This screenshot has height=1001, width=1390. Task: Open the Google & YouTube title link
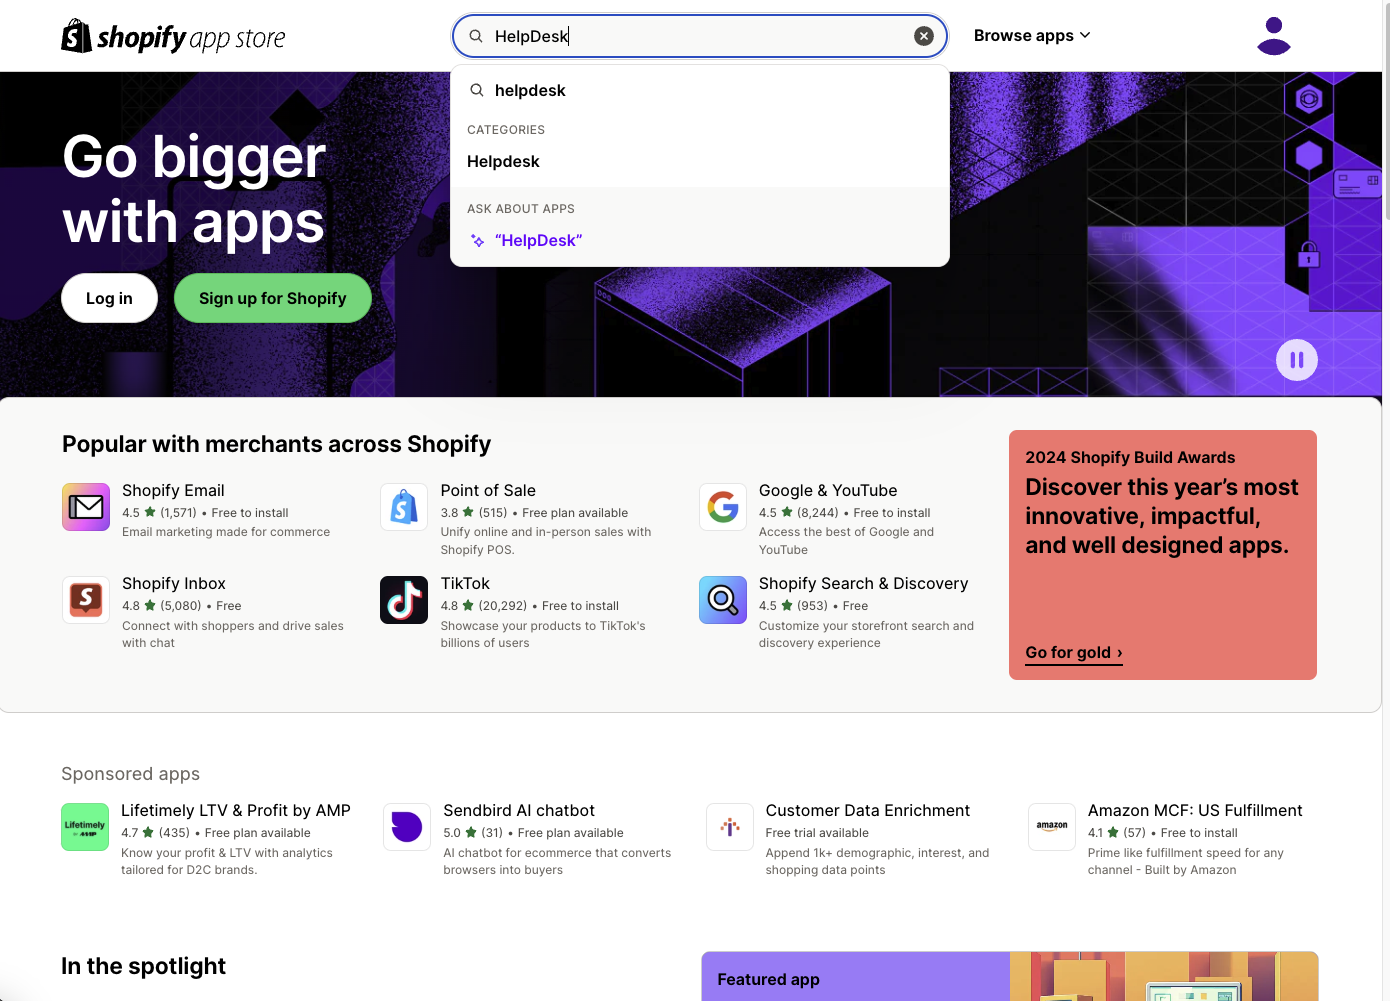[828, 490]
